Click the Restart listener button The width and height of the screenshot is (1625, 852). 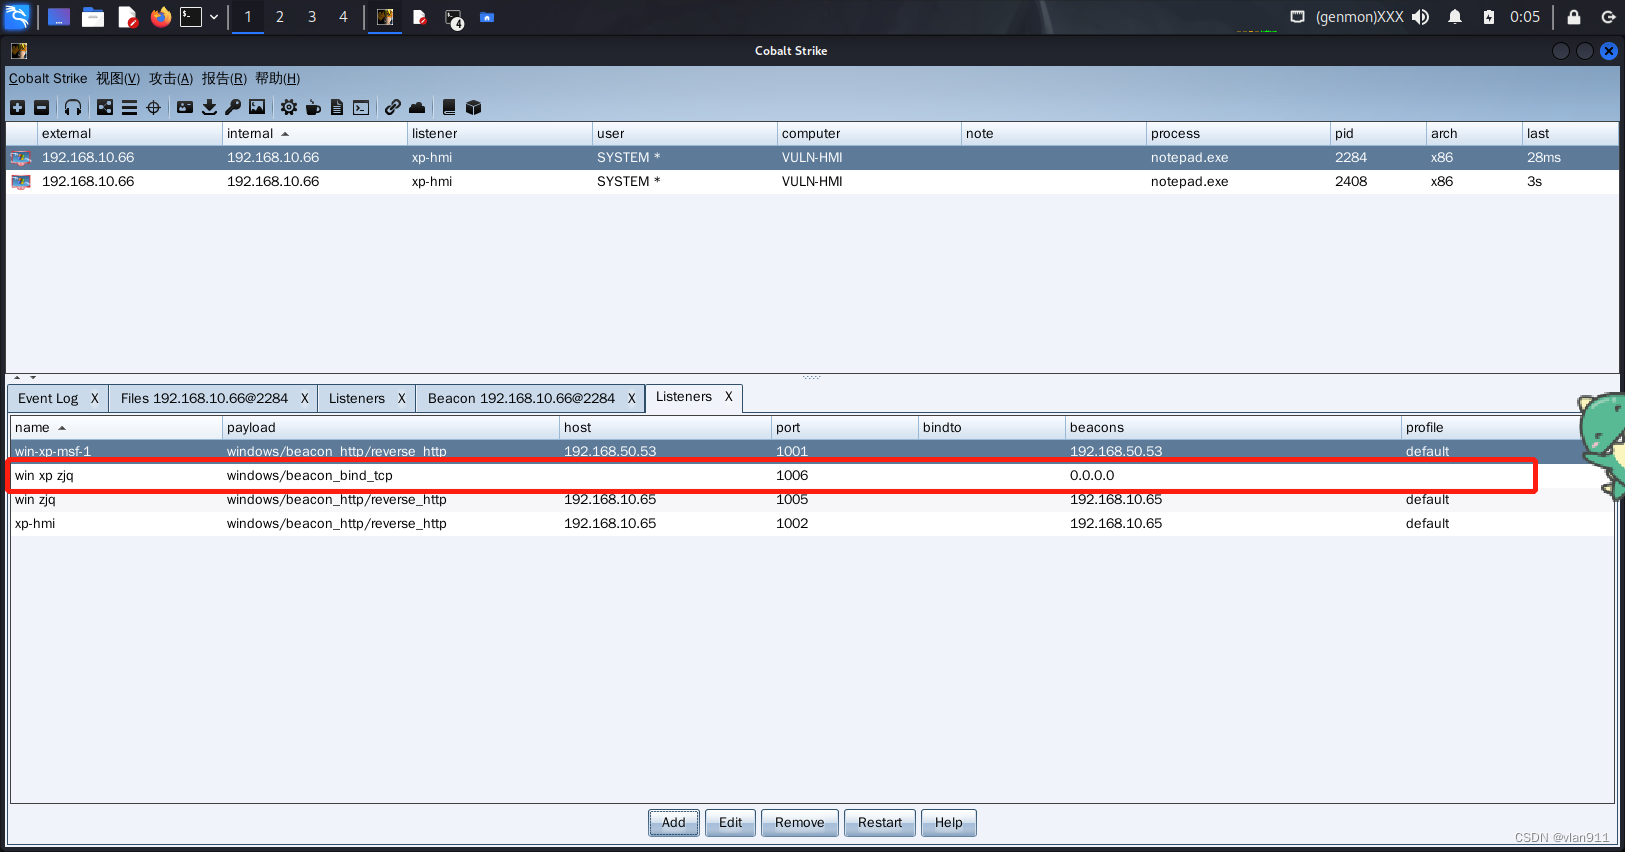[x=880, y=823]
